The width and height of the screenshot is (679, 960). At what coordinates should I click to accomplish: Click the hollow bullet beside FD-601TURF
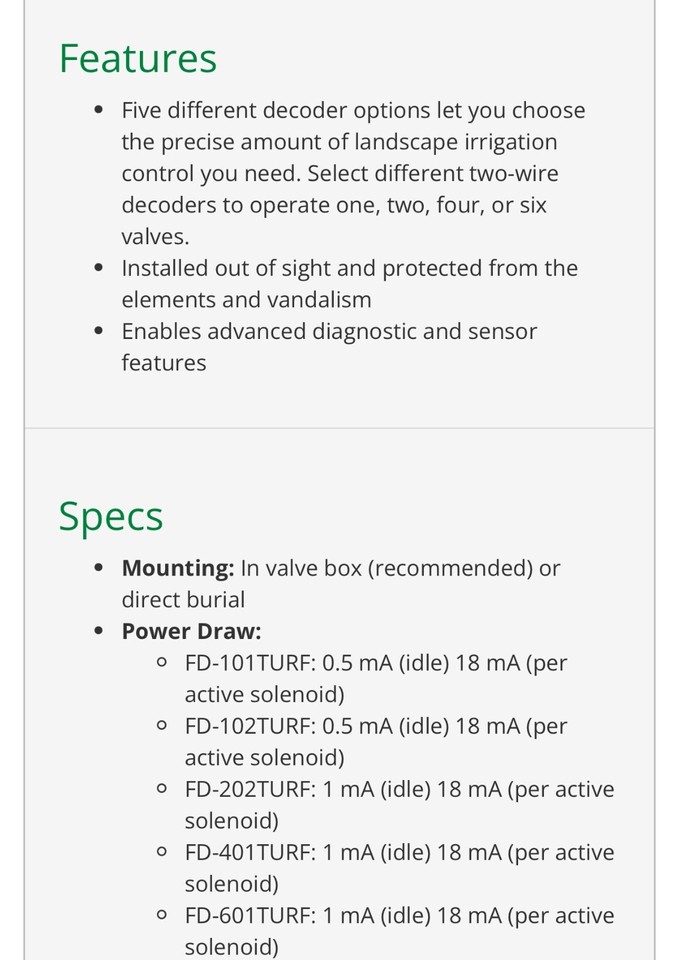coord(162,916)
